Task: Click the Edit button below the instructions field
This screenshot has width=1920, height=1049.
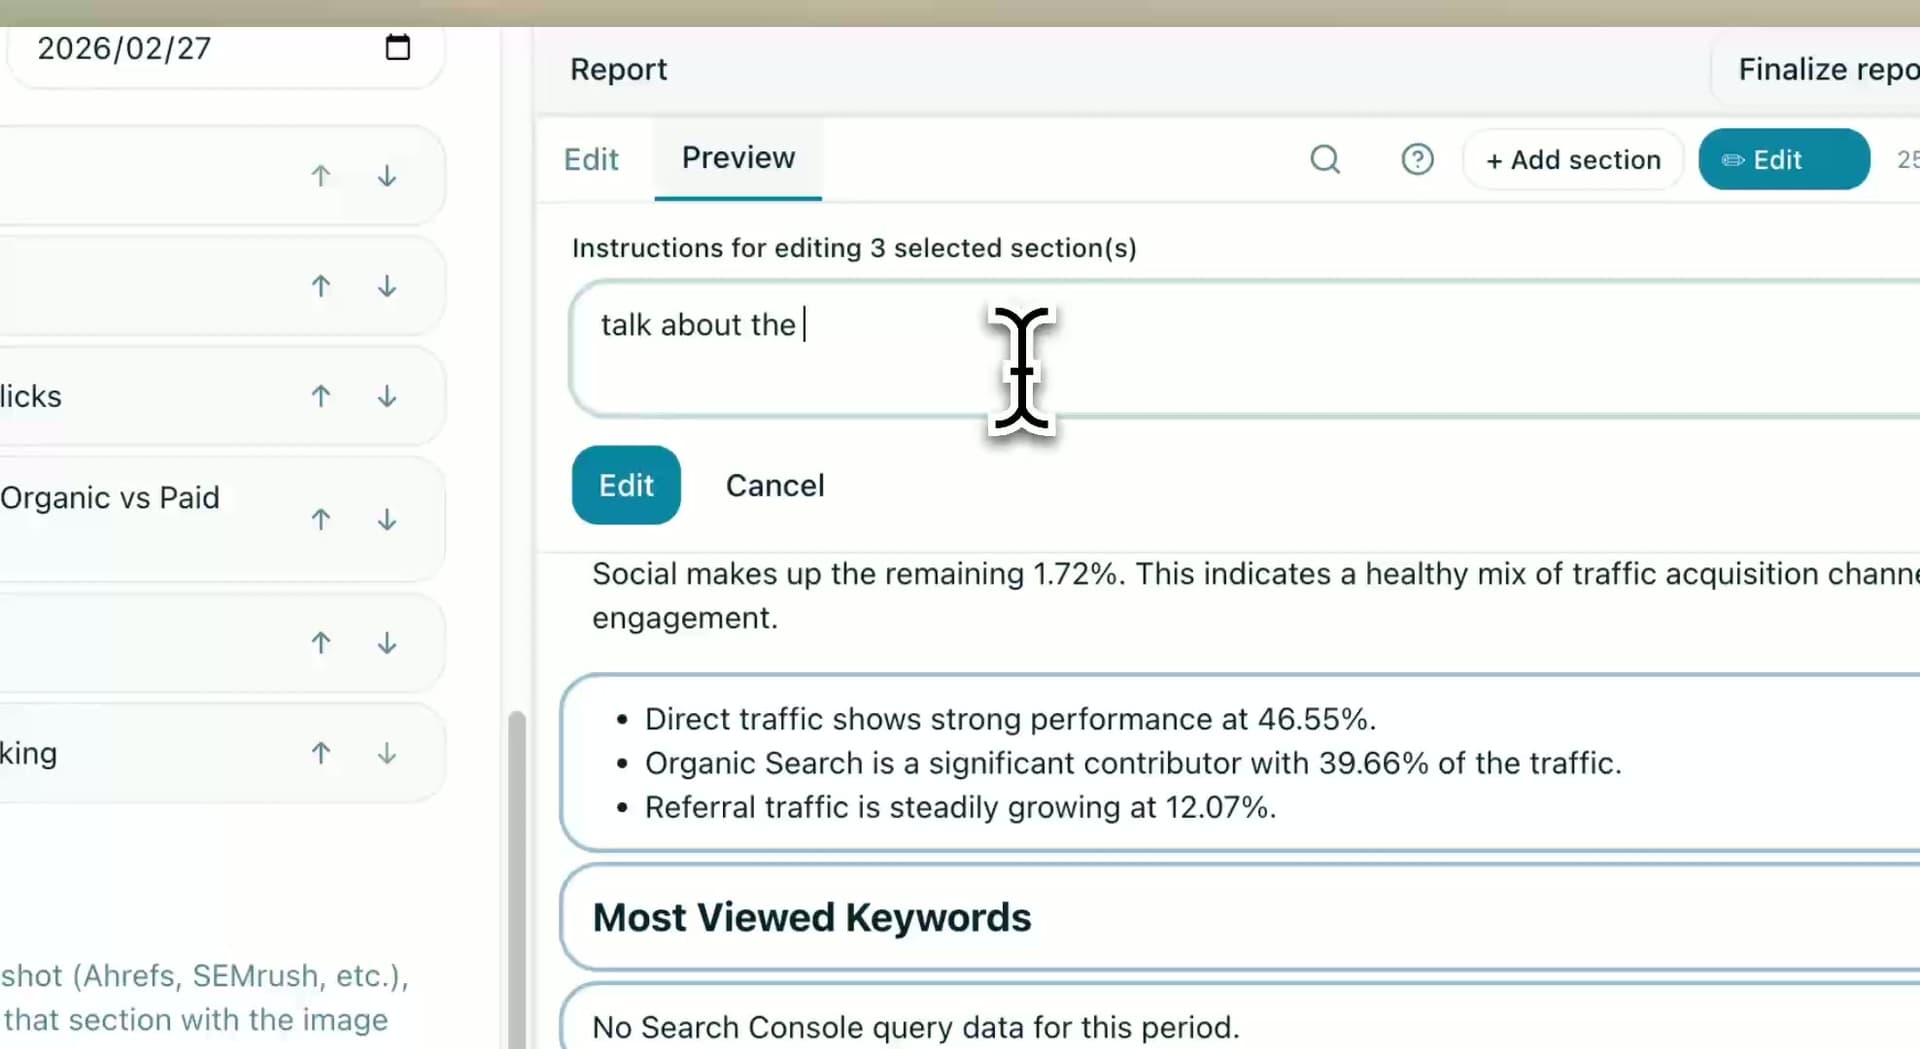Action: point(625,485)
